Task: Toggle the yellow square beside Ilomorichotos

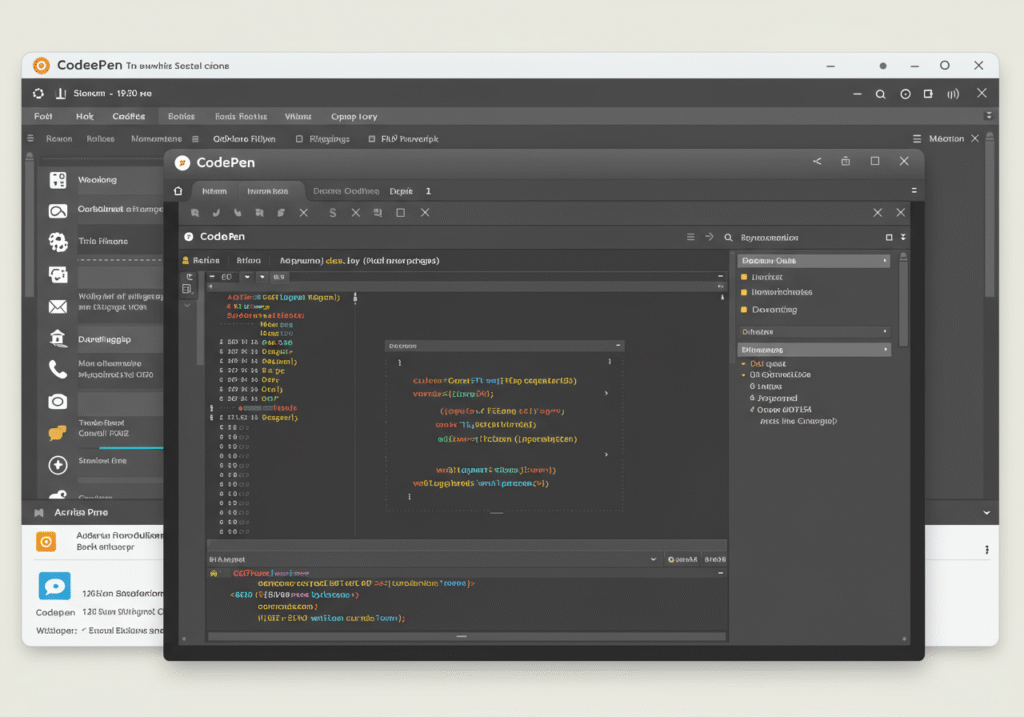Action: point(744,293)
